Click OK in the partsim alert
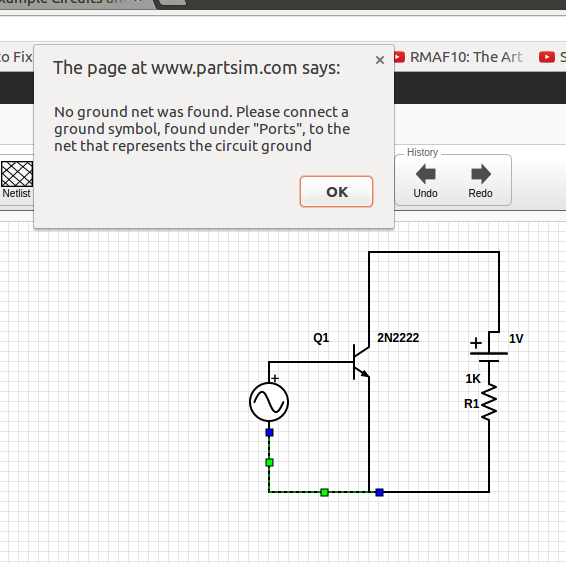The image size is (566, 563). point(336,192)
